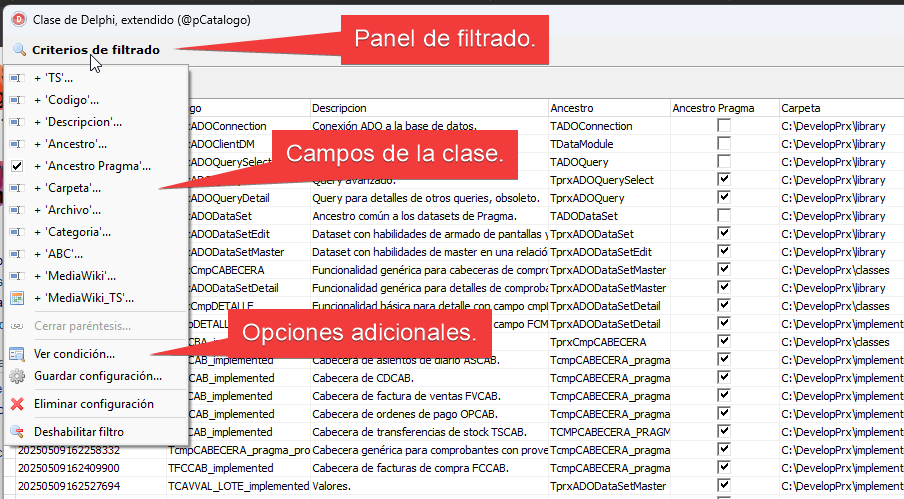
Task: Uncheck Ancestro Pragma for TprxADOQuerySelect row
Action: point(724,179)
